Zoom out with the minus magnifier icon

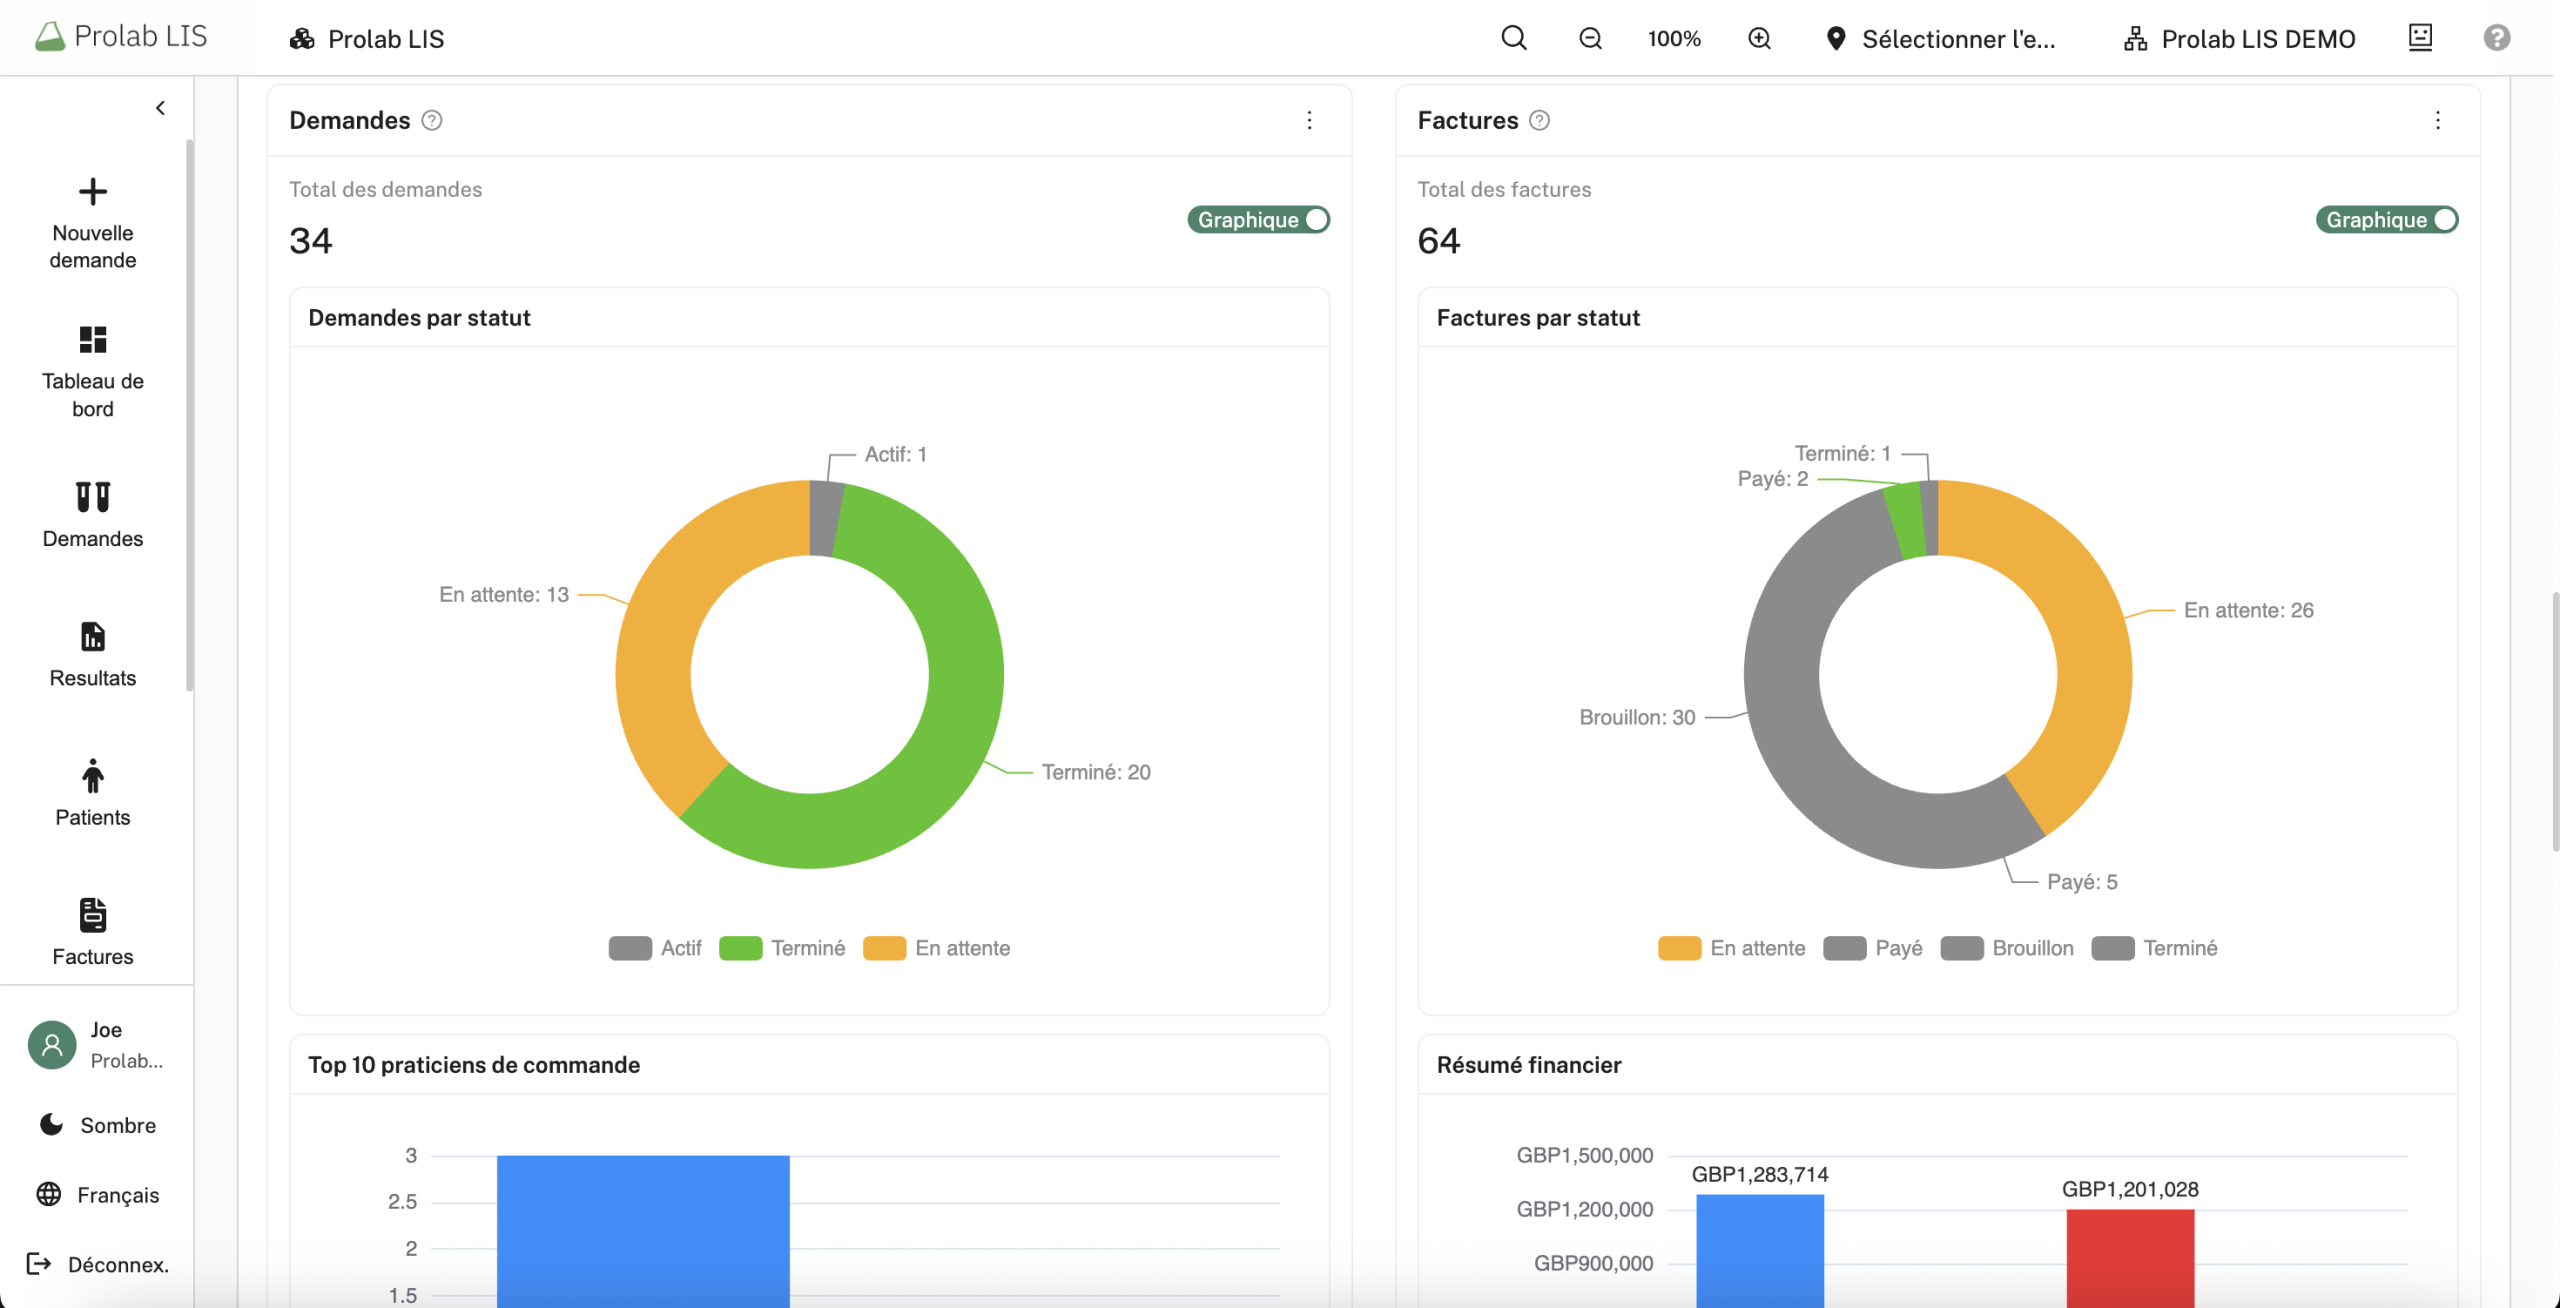click(1590, 38)
